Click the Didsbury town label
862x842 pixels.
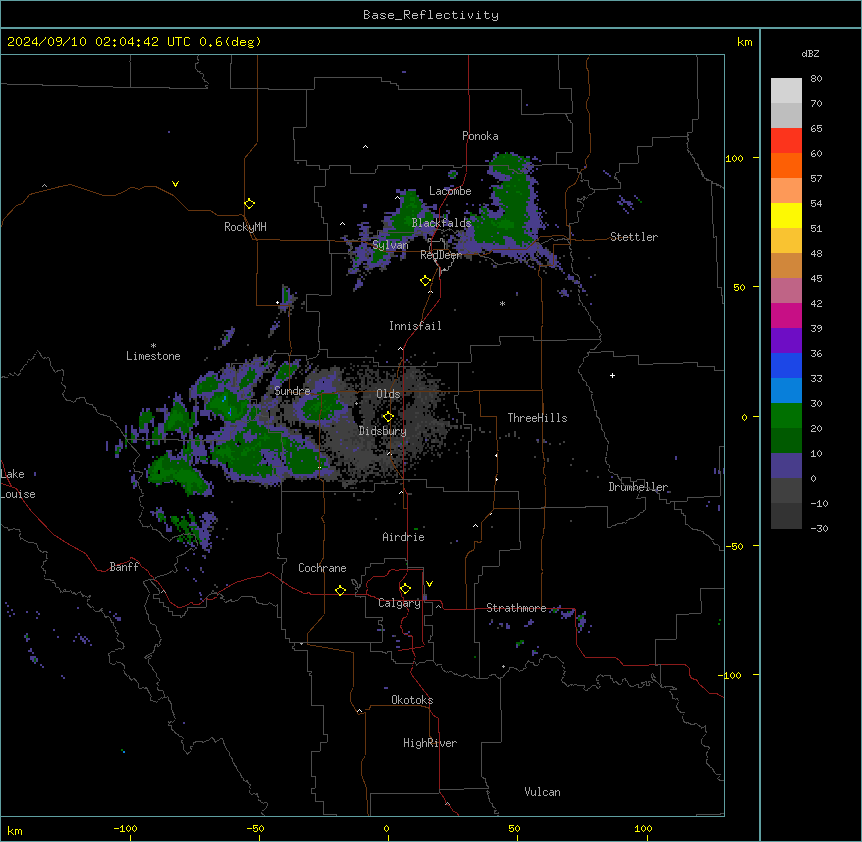click(x=383, y=431)
